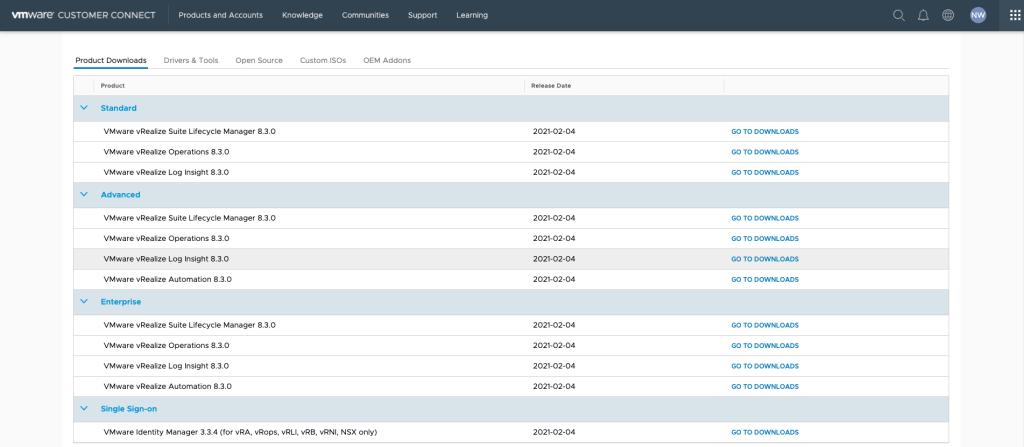Go to downloads for VMware Identity Manager 3.3.4
Image resolution: width=1024 pixels, height=447 pixels.
(x=764, y=432)
